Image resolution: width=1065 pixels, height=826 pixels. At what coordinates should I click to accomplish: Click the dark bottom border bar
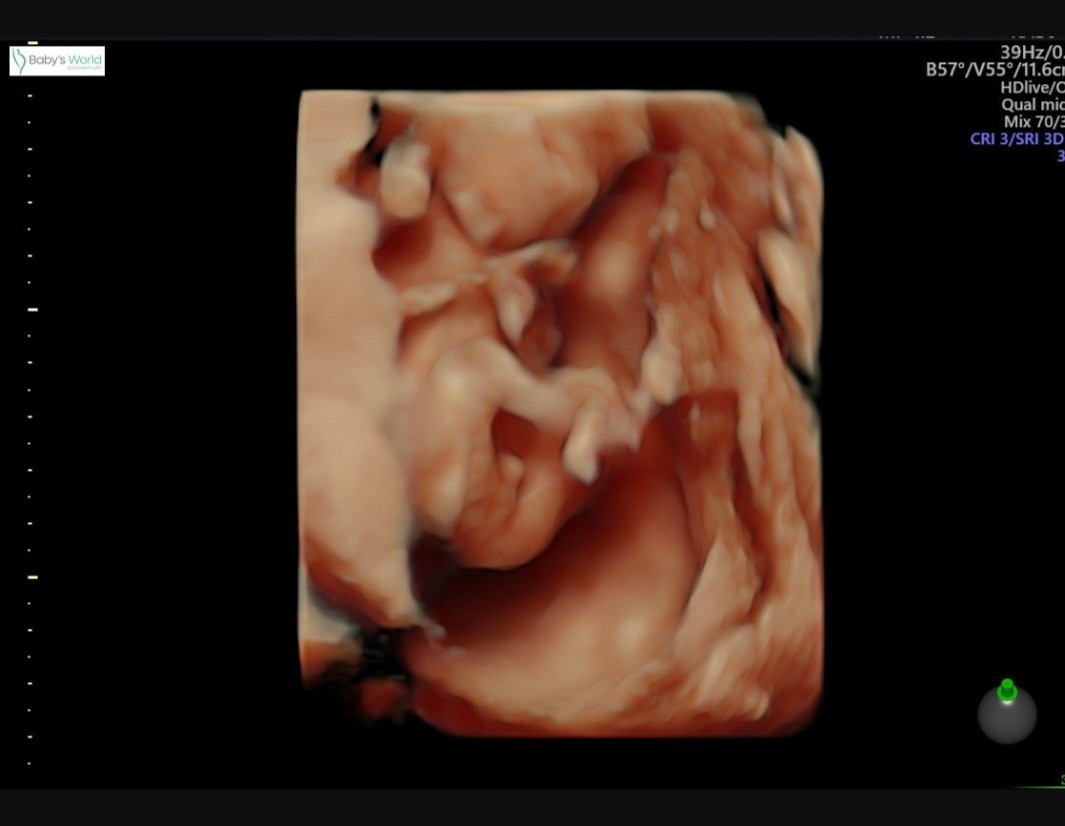[532, 808]
